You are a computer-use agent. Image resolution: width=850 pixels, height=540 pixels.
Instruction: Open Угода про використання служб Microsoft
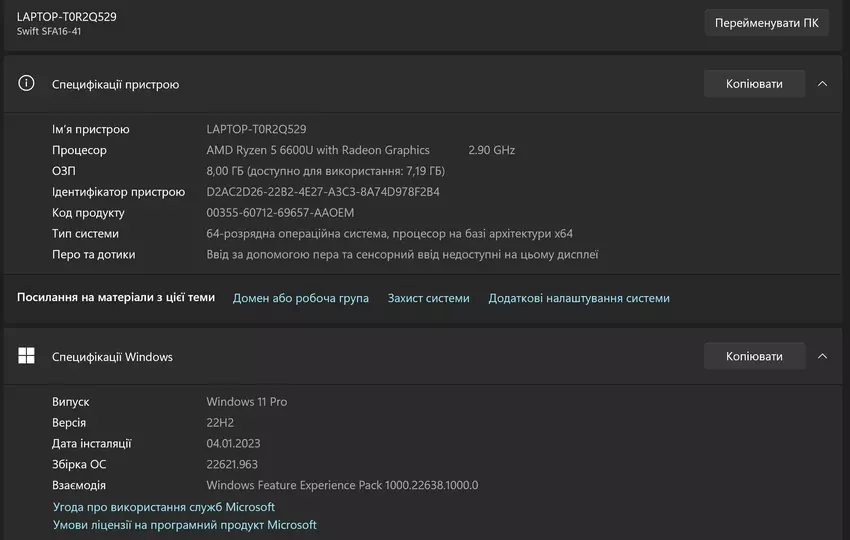pos(163,507)
